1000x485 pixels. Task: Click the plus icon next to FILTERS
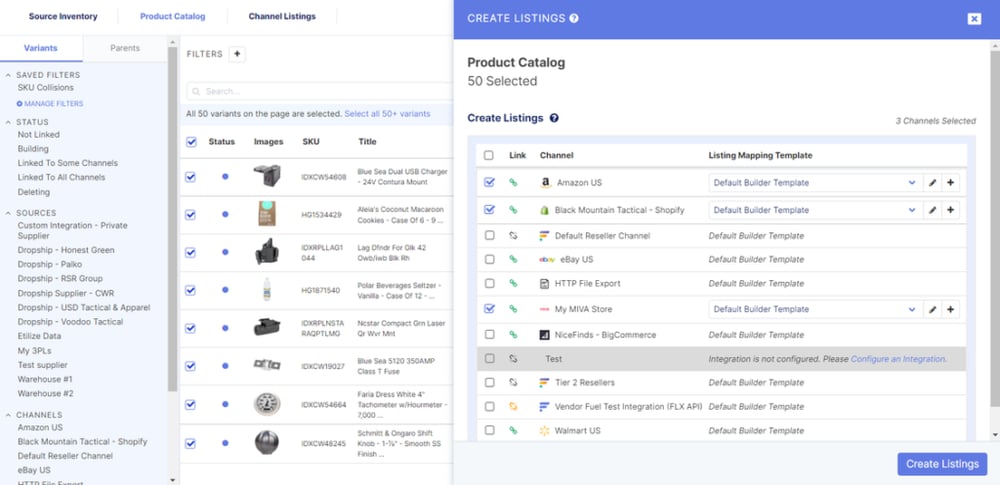[x=237, y=54]
